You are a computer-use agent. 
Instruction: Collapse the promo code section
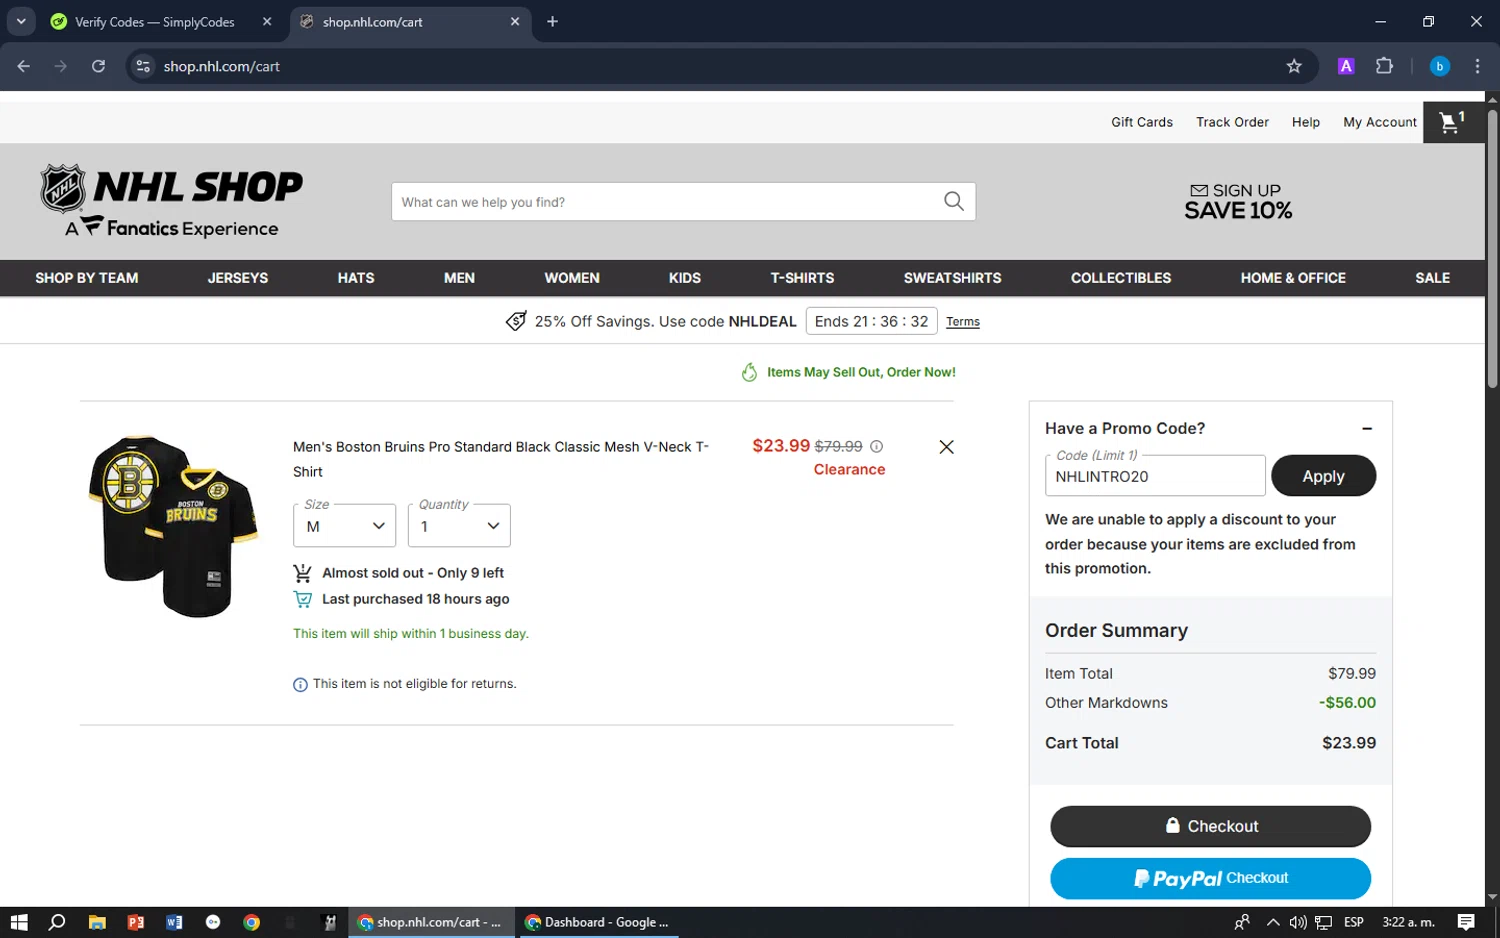pos(1367,429)
